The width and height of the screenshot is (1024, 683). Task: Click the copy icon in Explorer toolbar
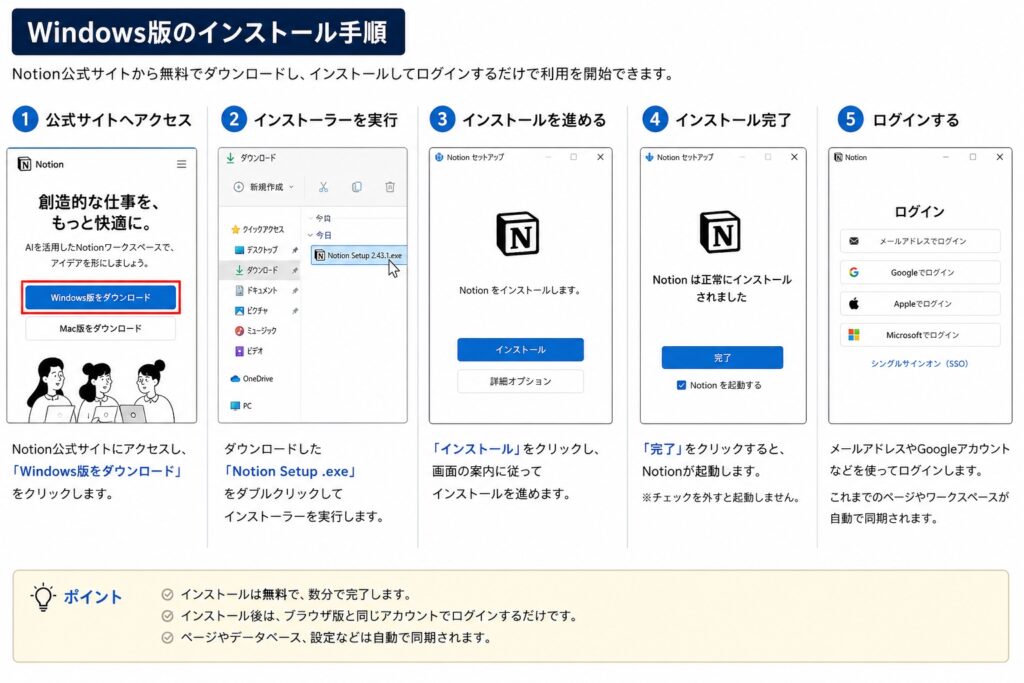point(357,187)
